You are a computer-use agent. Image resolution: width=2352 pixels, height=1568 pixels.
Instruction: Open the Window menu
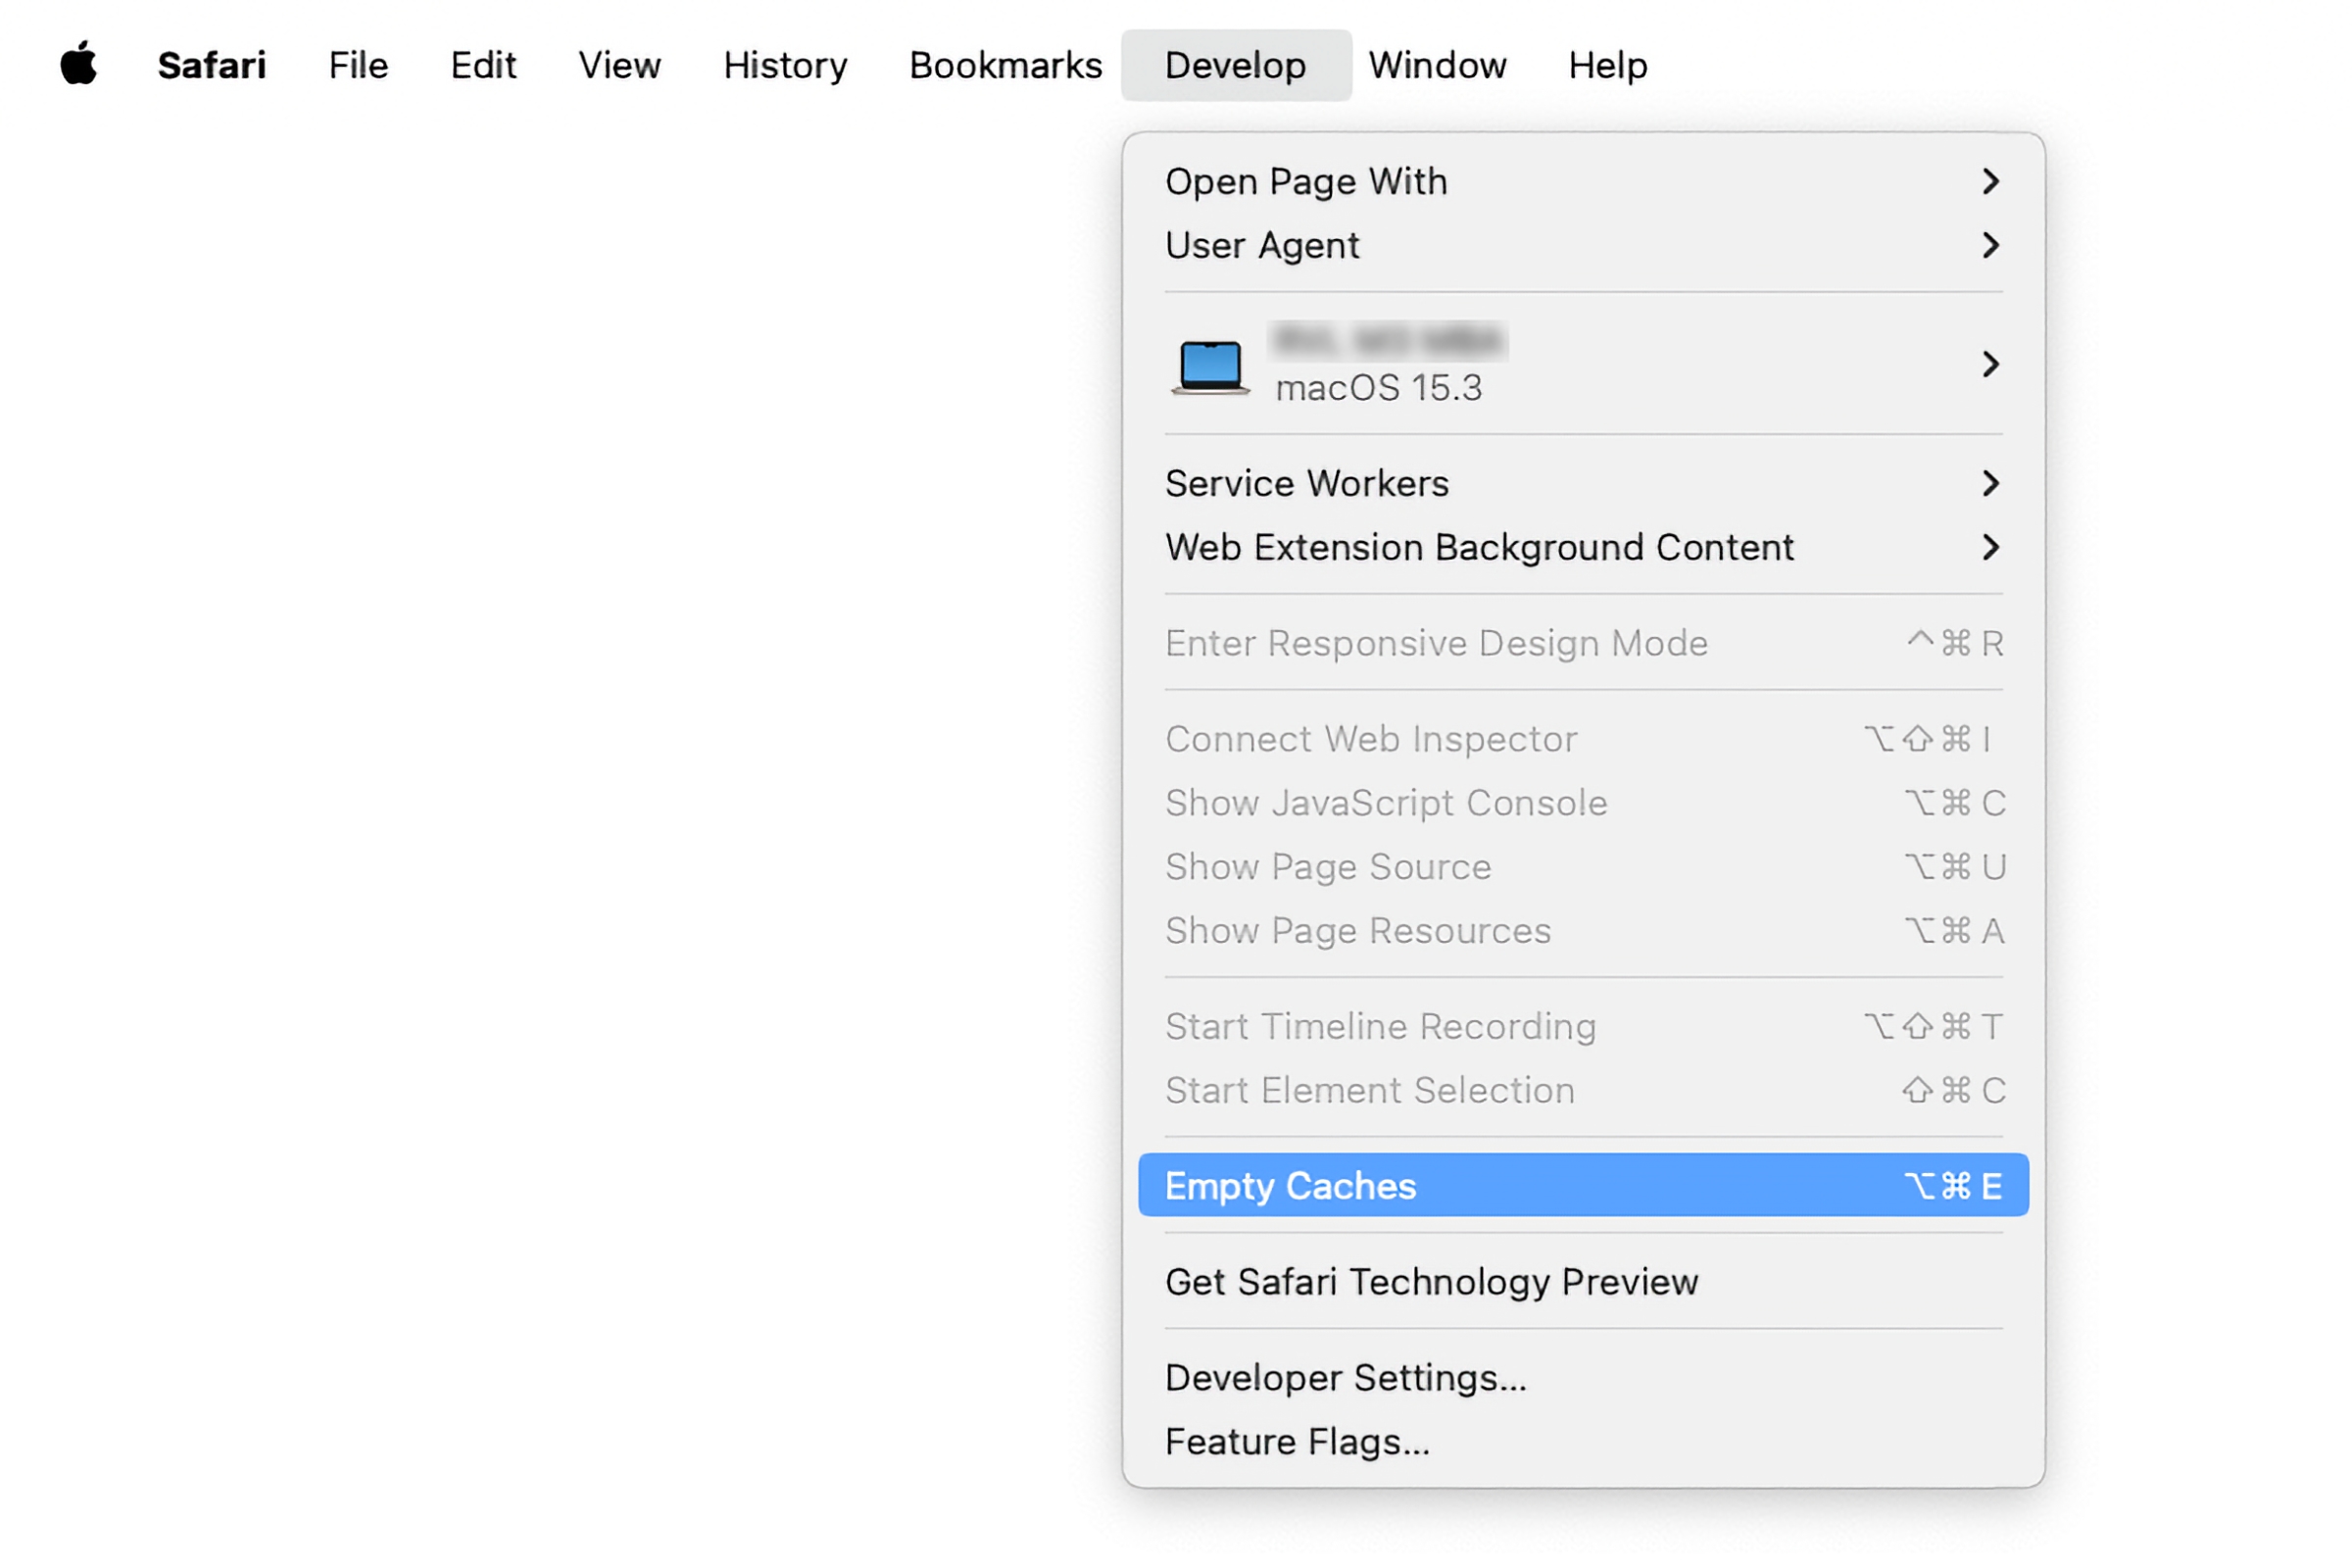1437,64
